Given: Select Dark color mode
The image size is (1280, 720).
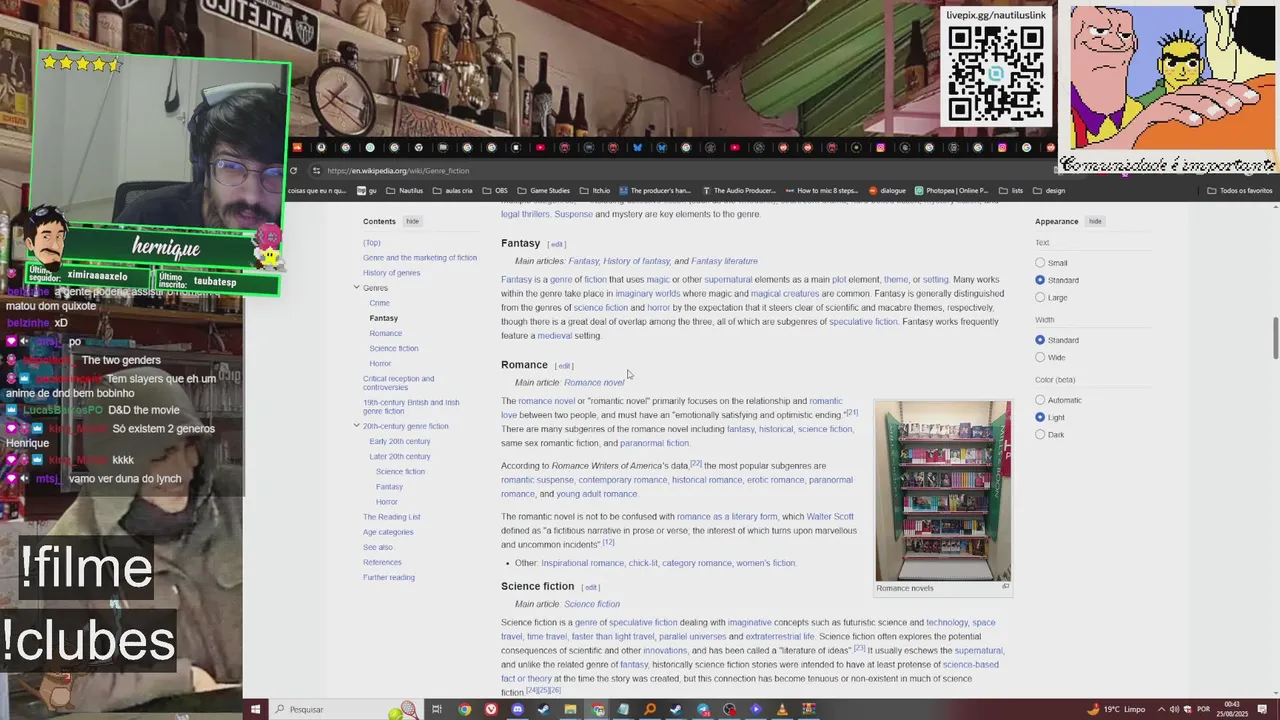Looking at the screenshot, I should click(1040, 434).
